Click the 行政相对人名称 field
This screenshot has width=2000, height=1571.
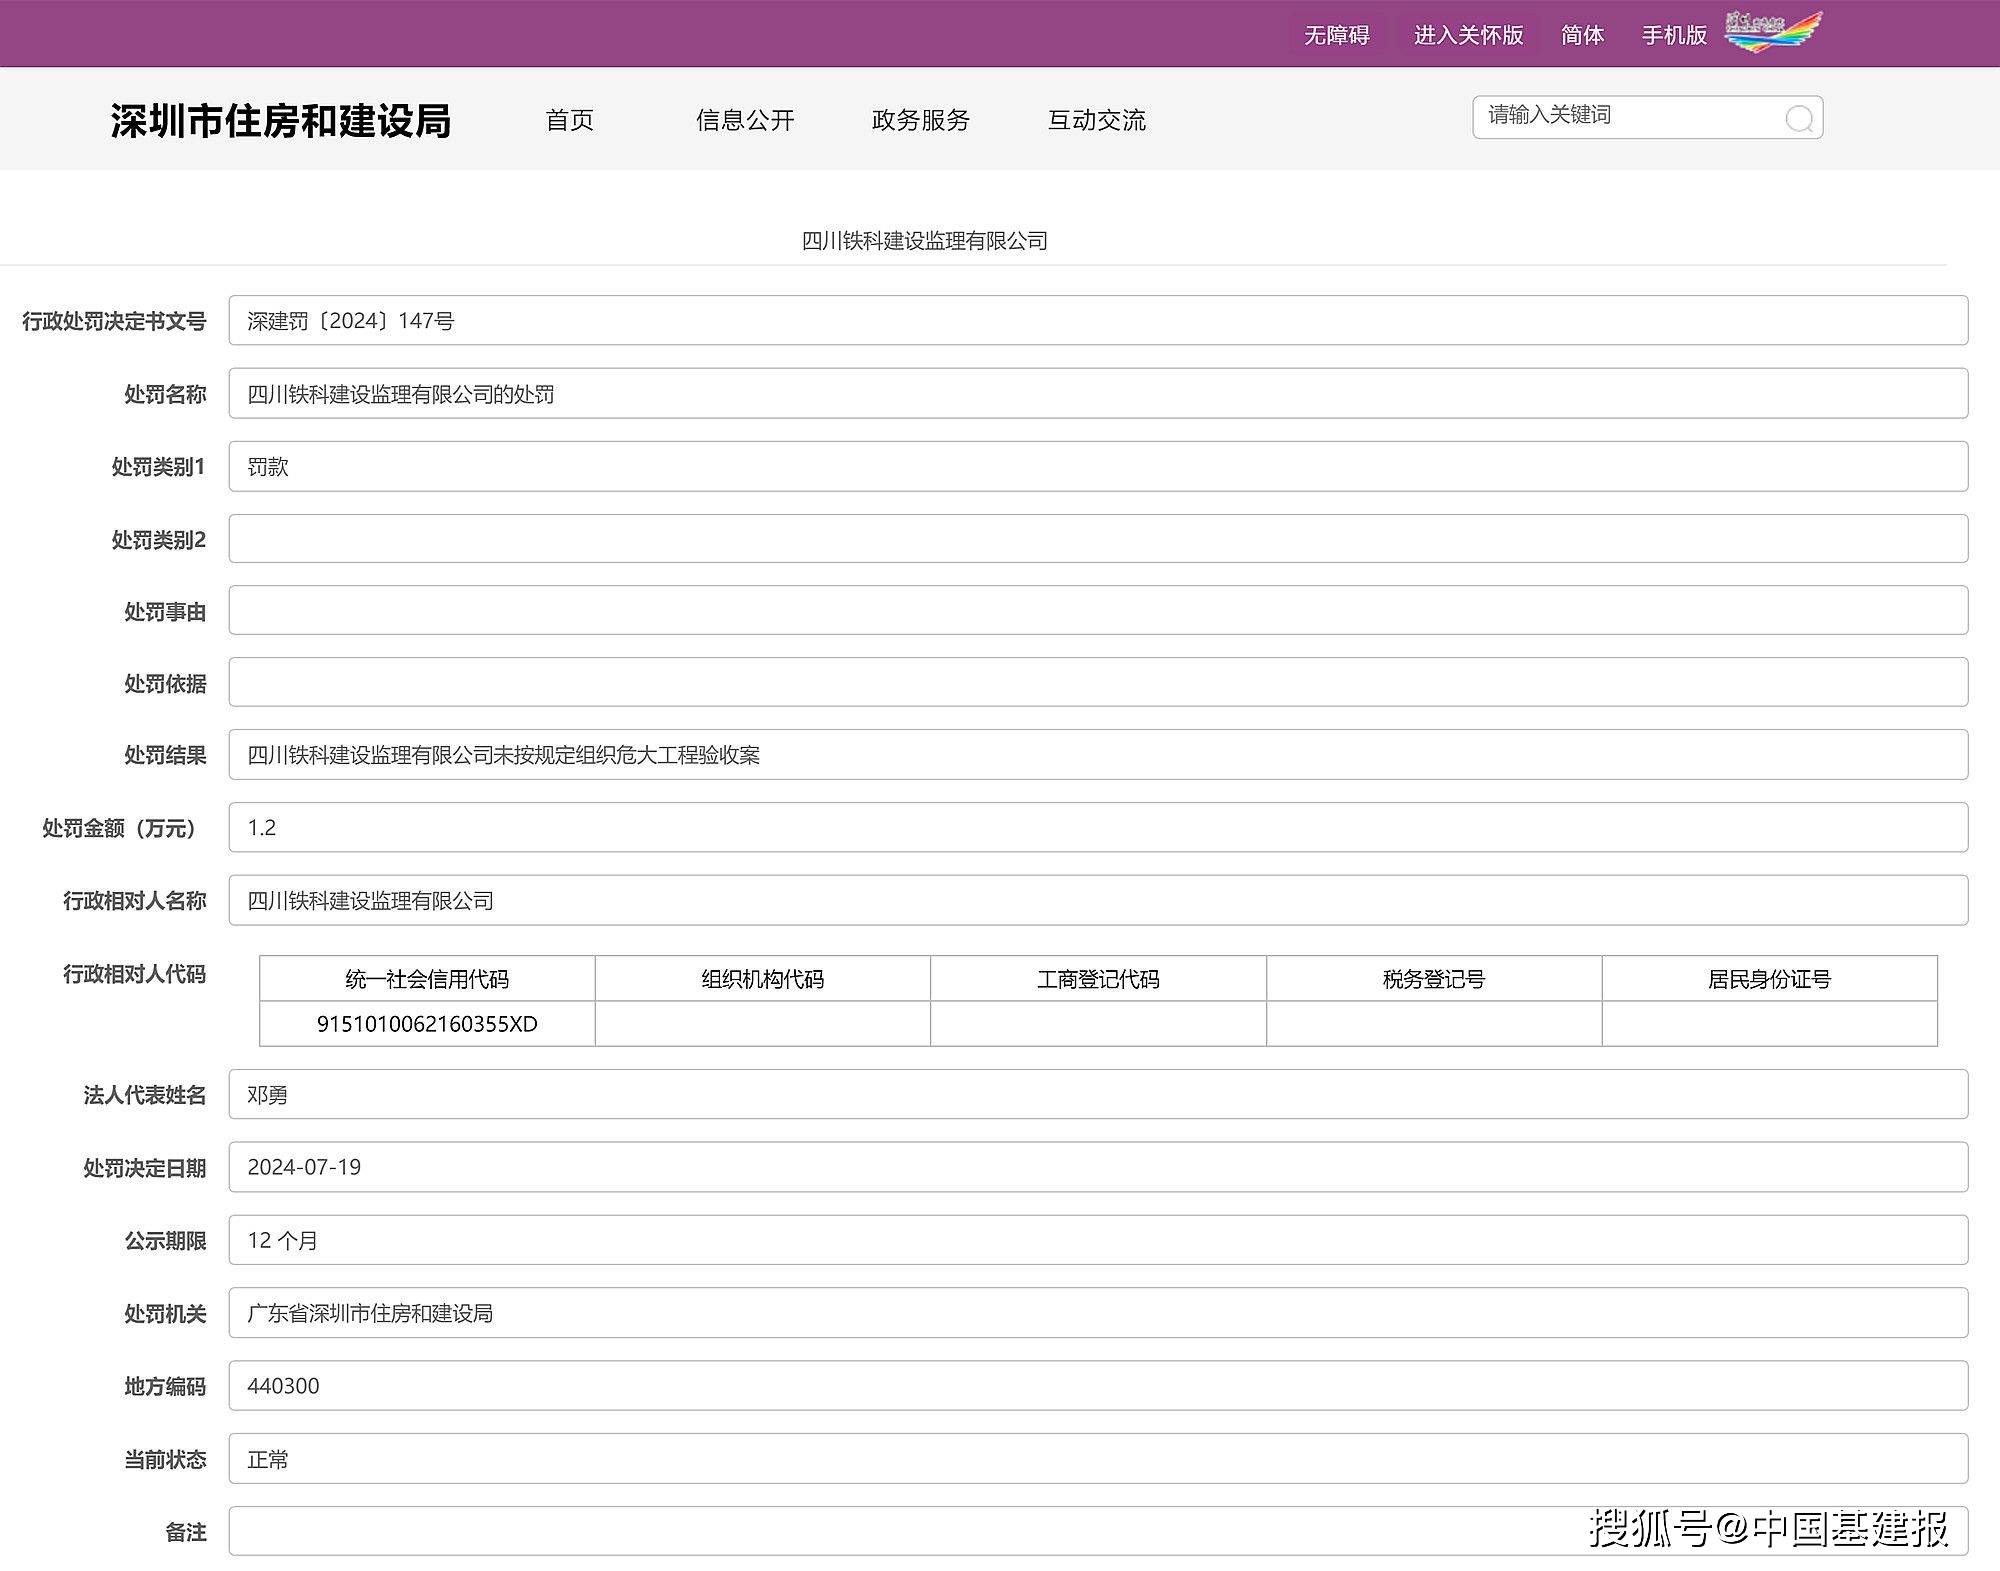(1098, 900)
